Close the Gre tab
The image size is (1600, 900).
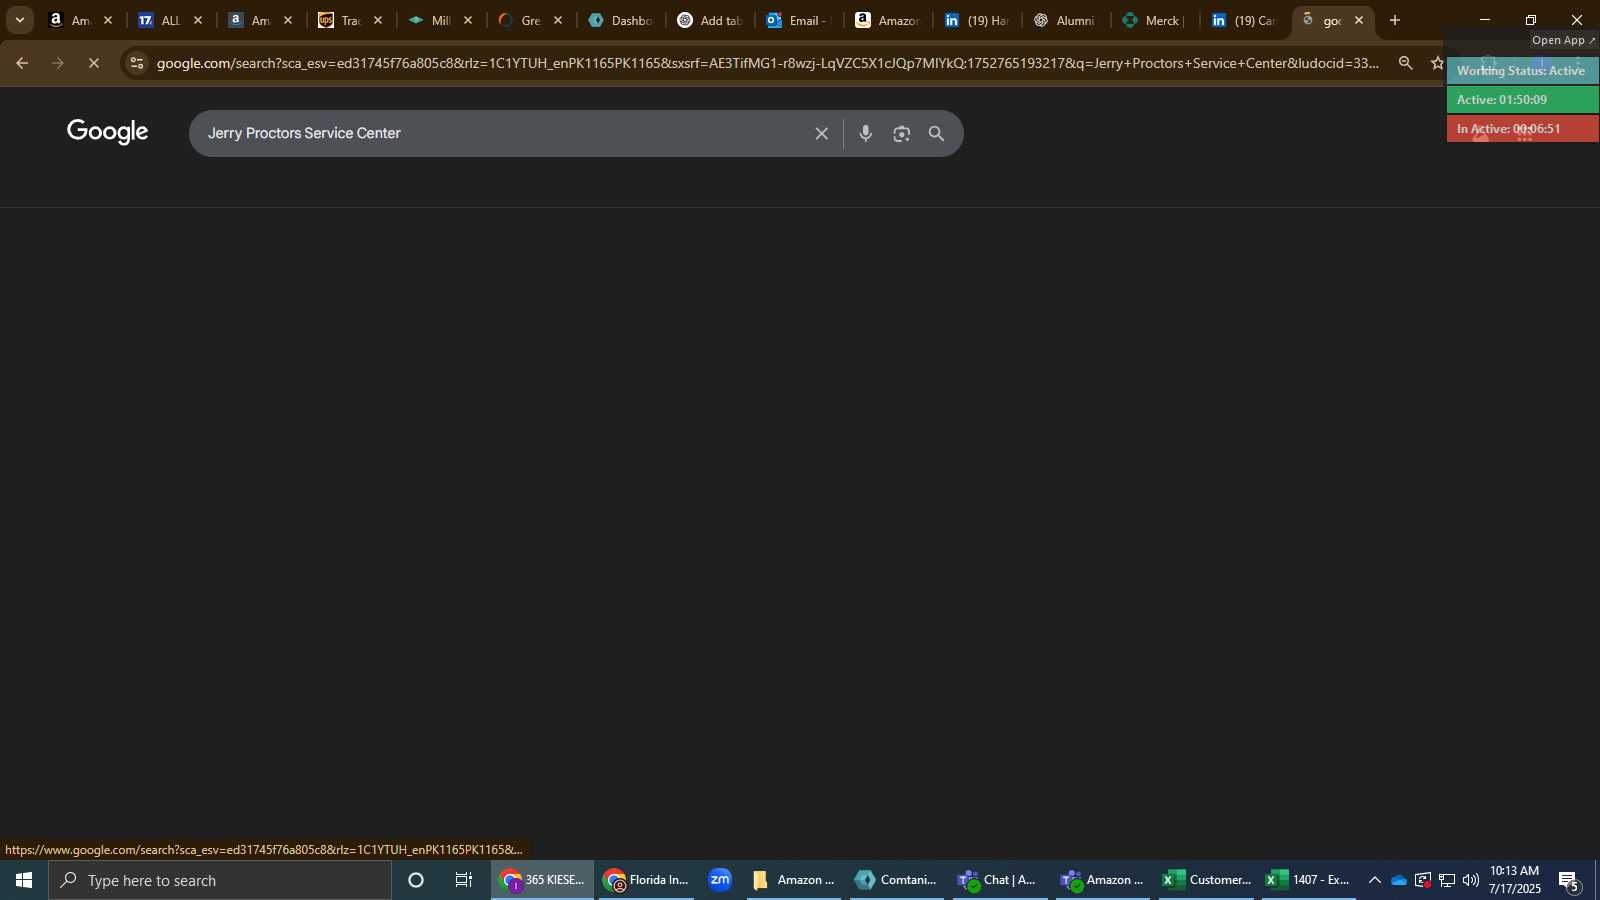[558, 20]
